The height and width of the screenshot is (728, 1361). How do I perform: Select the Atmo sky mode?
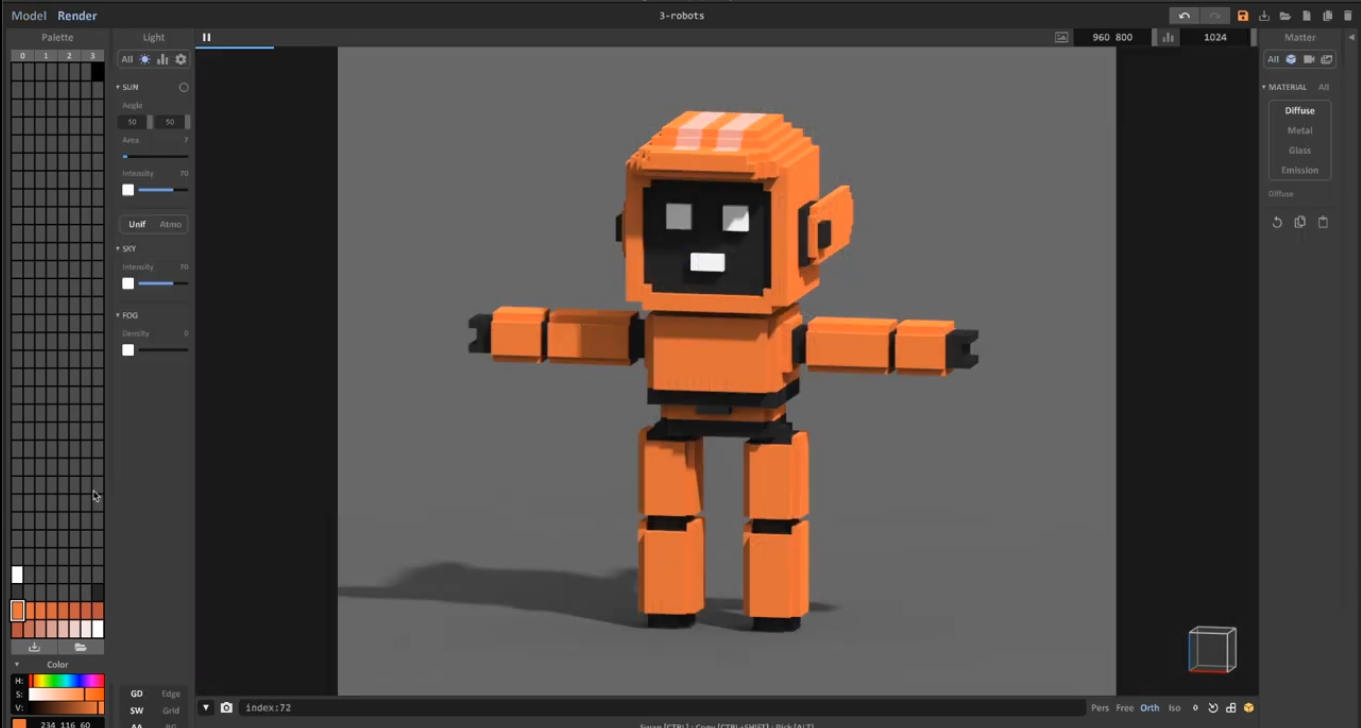(x=171, y=224)
